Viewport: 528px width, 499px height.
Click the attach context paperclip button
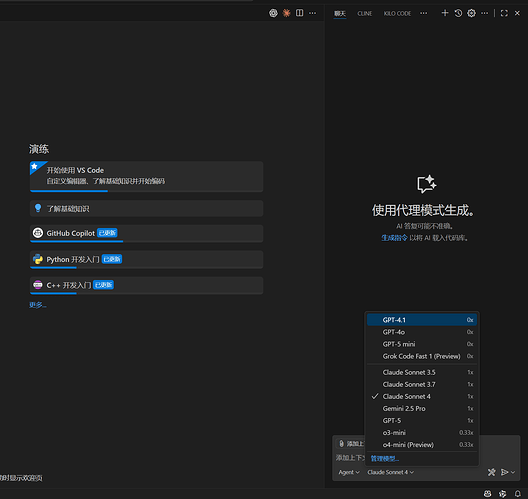pyautogui.click(x=350, y=444)
